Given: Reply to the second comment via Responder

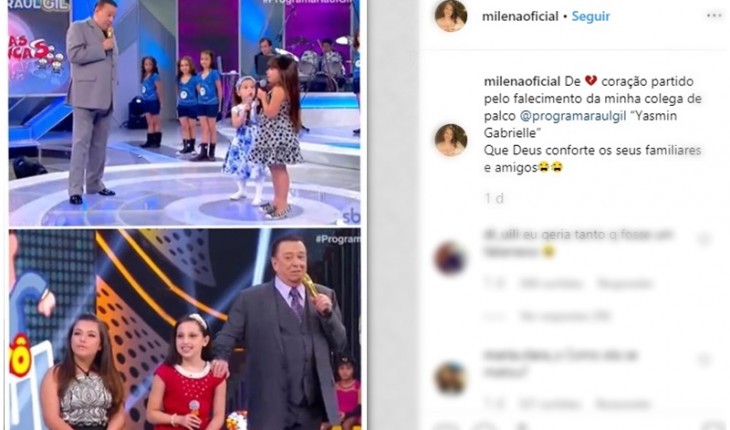Looking at the screenshot, I should pyautogui.click(x=622, y=403).
